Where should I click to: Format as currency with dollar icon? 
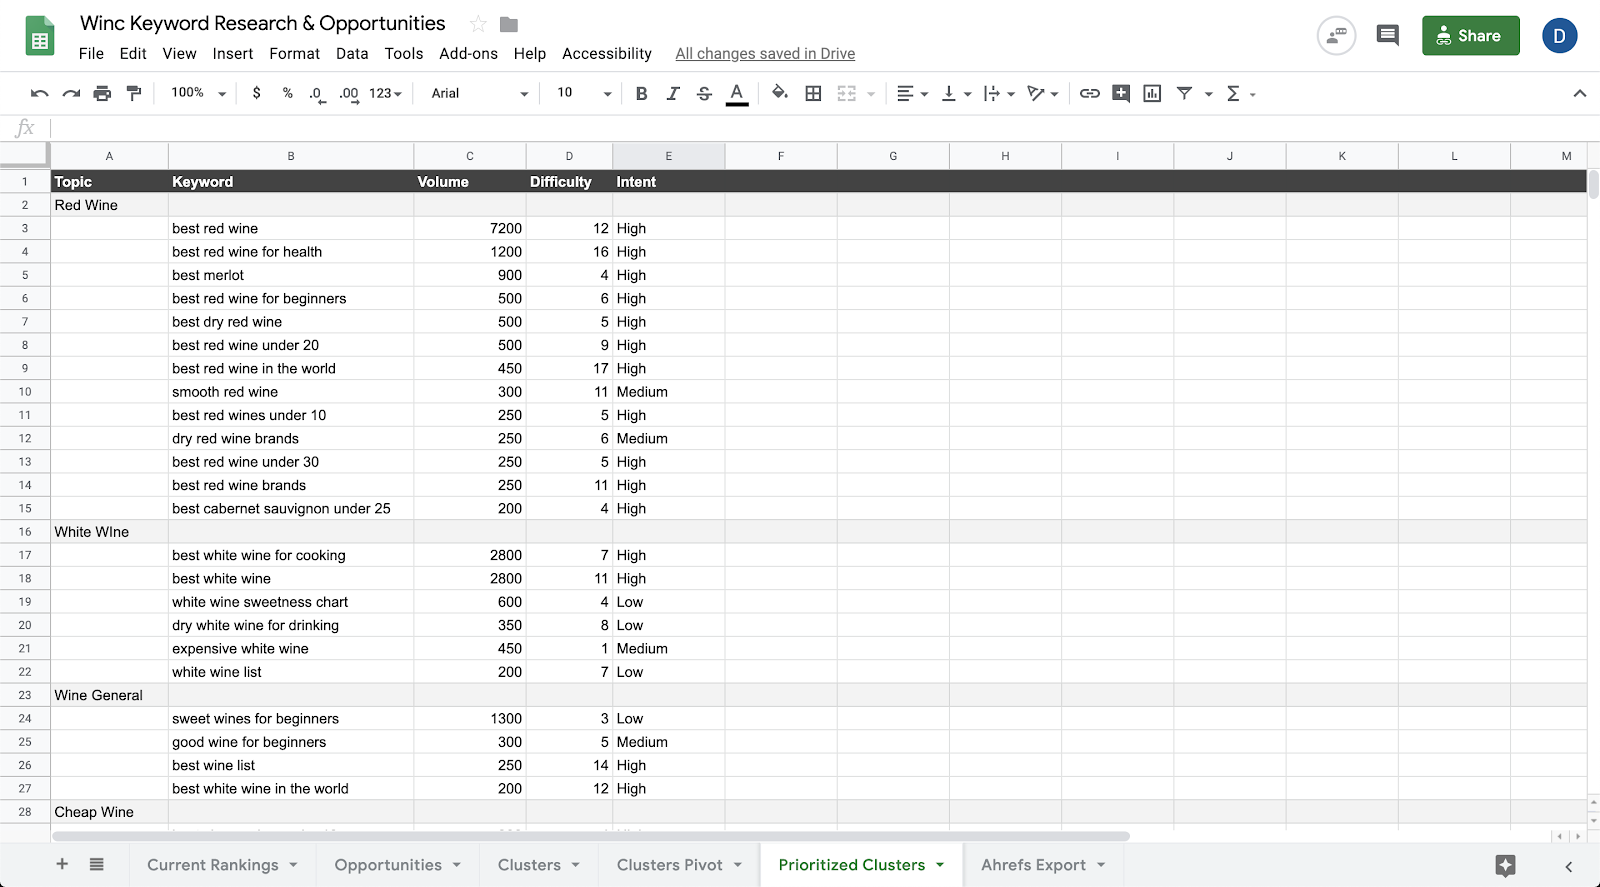tap(257, 93)
